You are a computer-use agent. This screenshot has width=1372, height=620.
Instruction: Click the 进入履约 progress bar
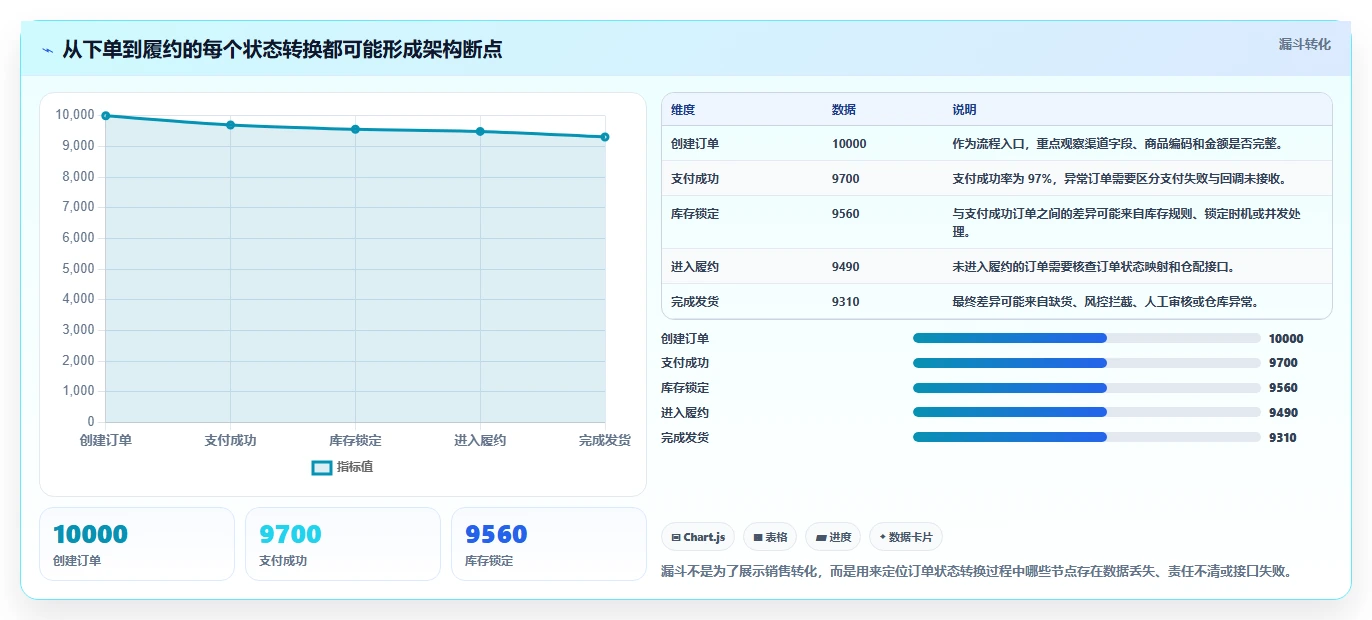click(x=1087, y=412)
